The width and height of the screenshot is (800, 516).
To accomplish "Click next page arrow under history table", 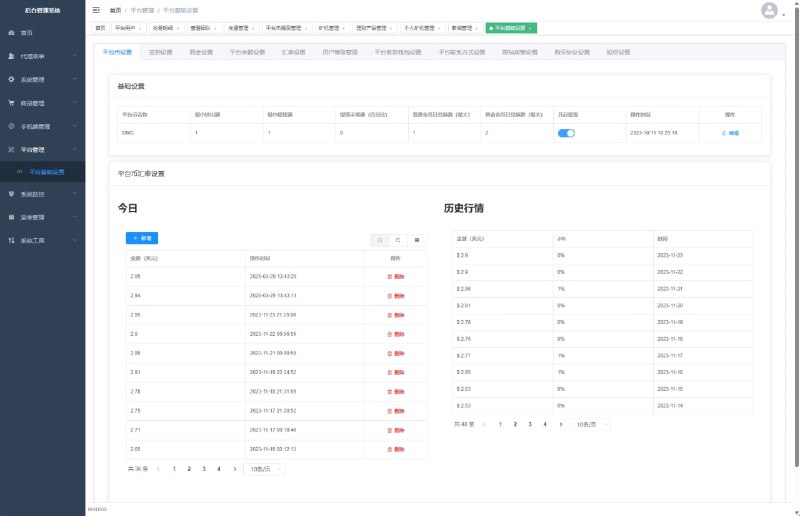I will pos(561,424).
